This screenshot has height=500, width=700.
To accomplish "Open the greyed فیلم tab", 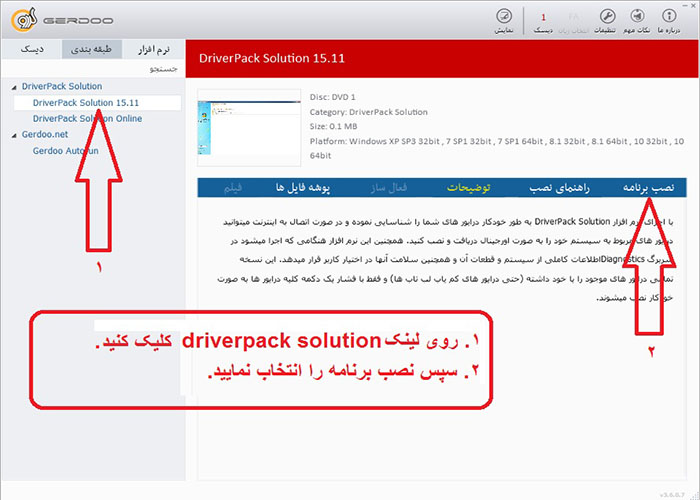I will pyautogui.click(x=233, y=188).
